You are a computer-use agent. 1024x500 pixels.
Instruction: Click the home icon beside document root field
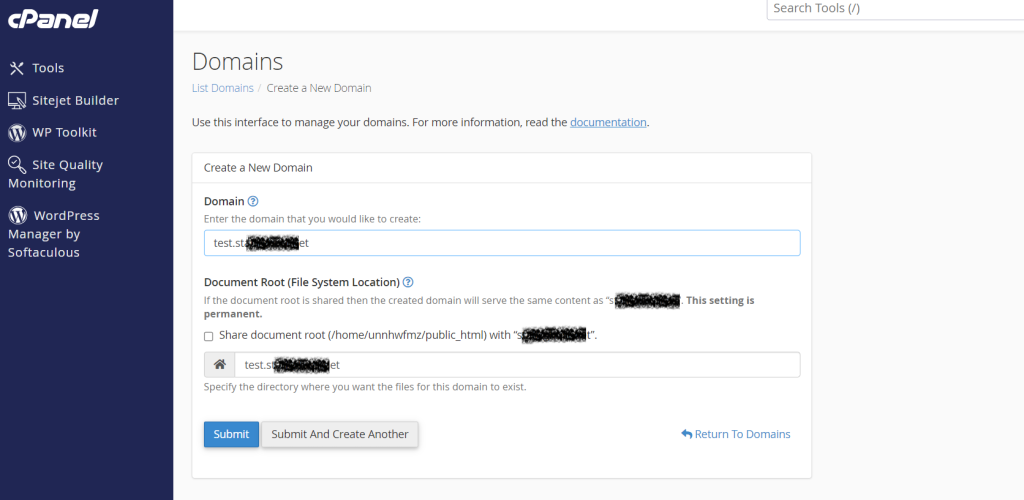[219, 365]
